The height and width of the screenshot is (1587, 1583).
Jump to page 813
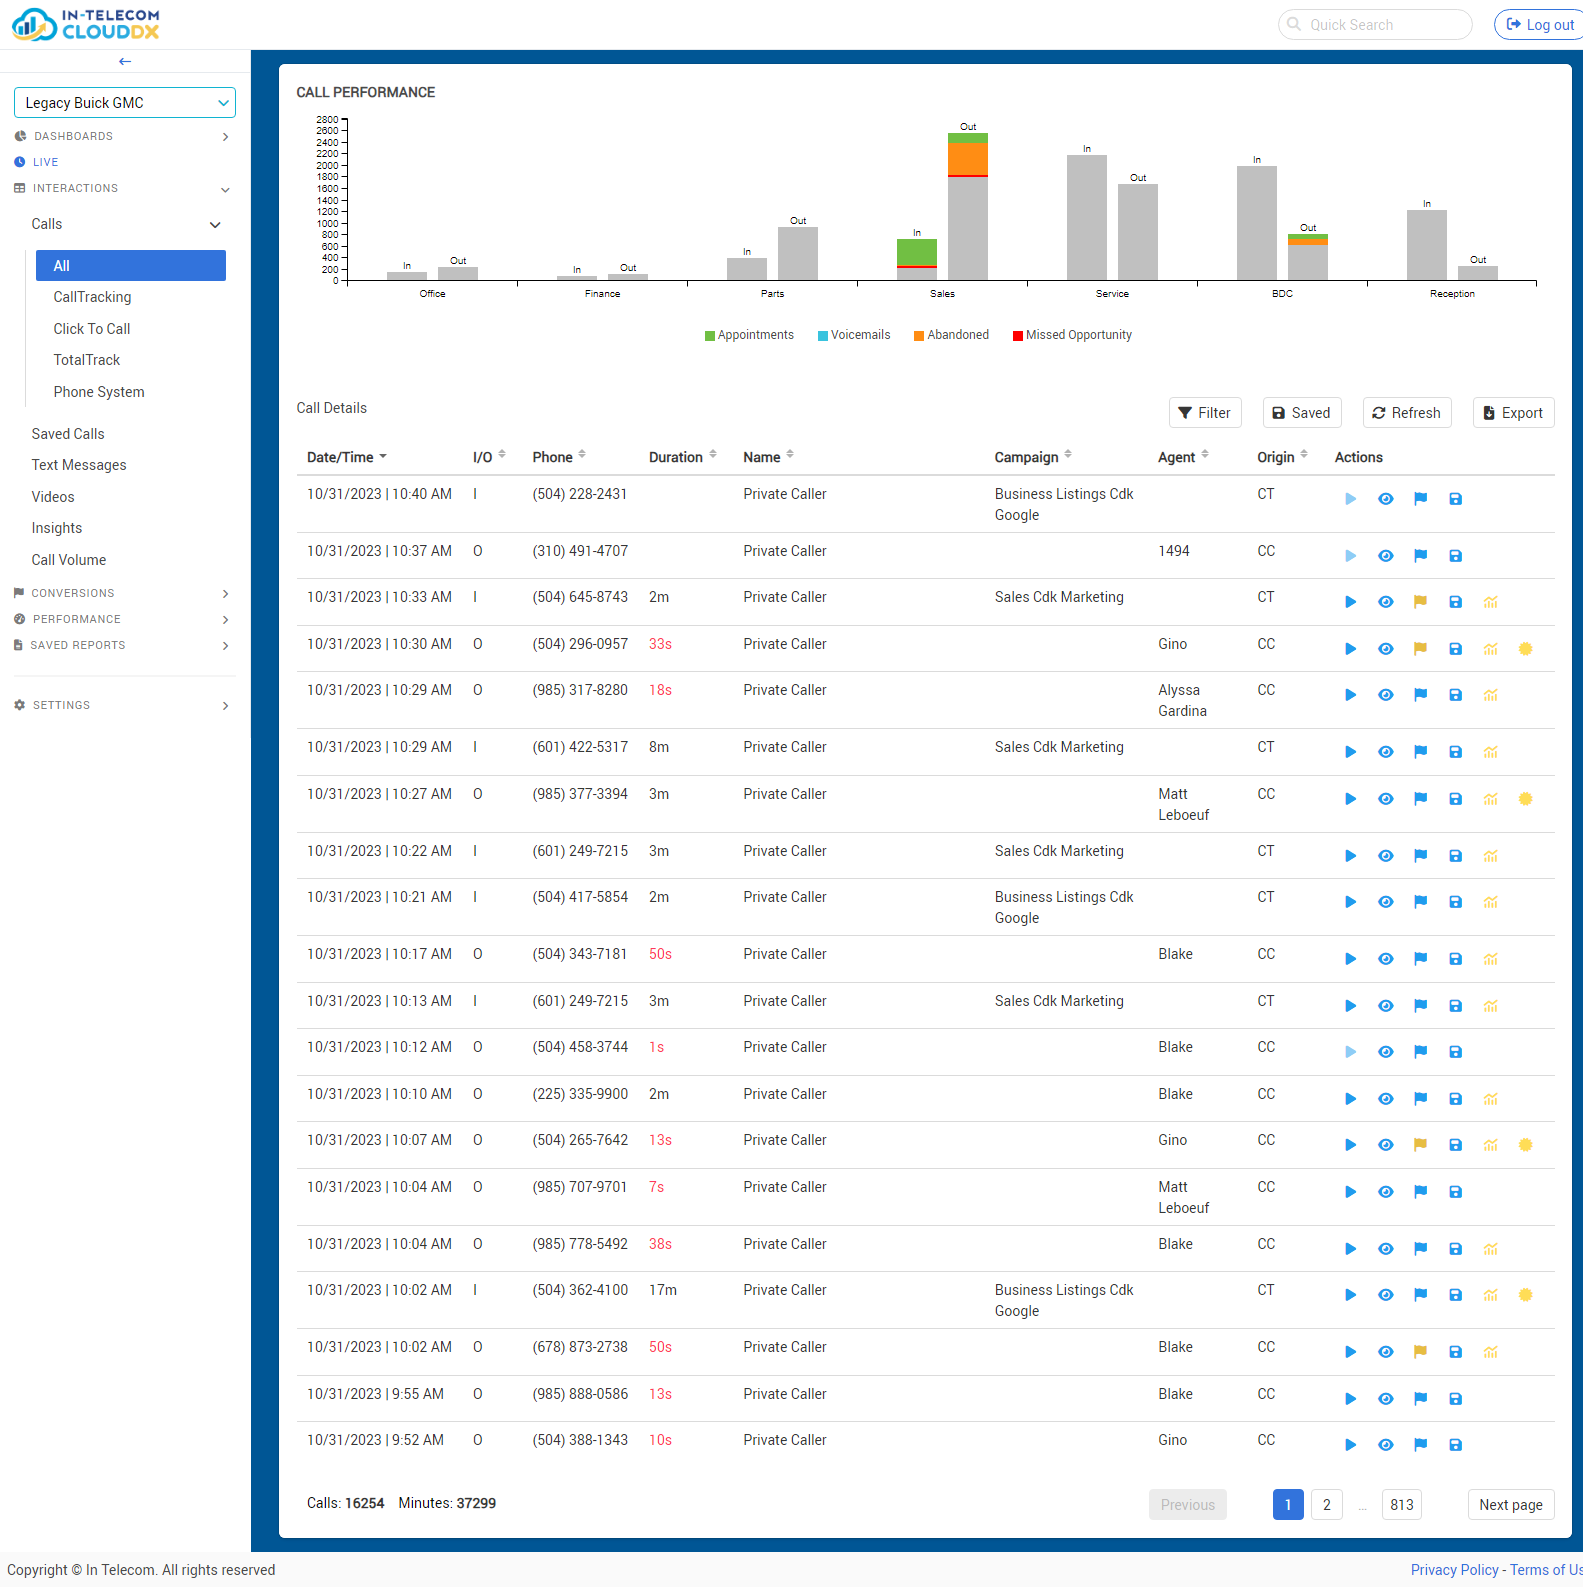(x=1402, y=1505)
